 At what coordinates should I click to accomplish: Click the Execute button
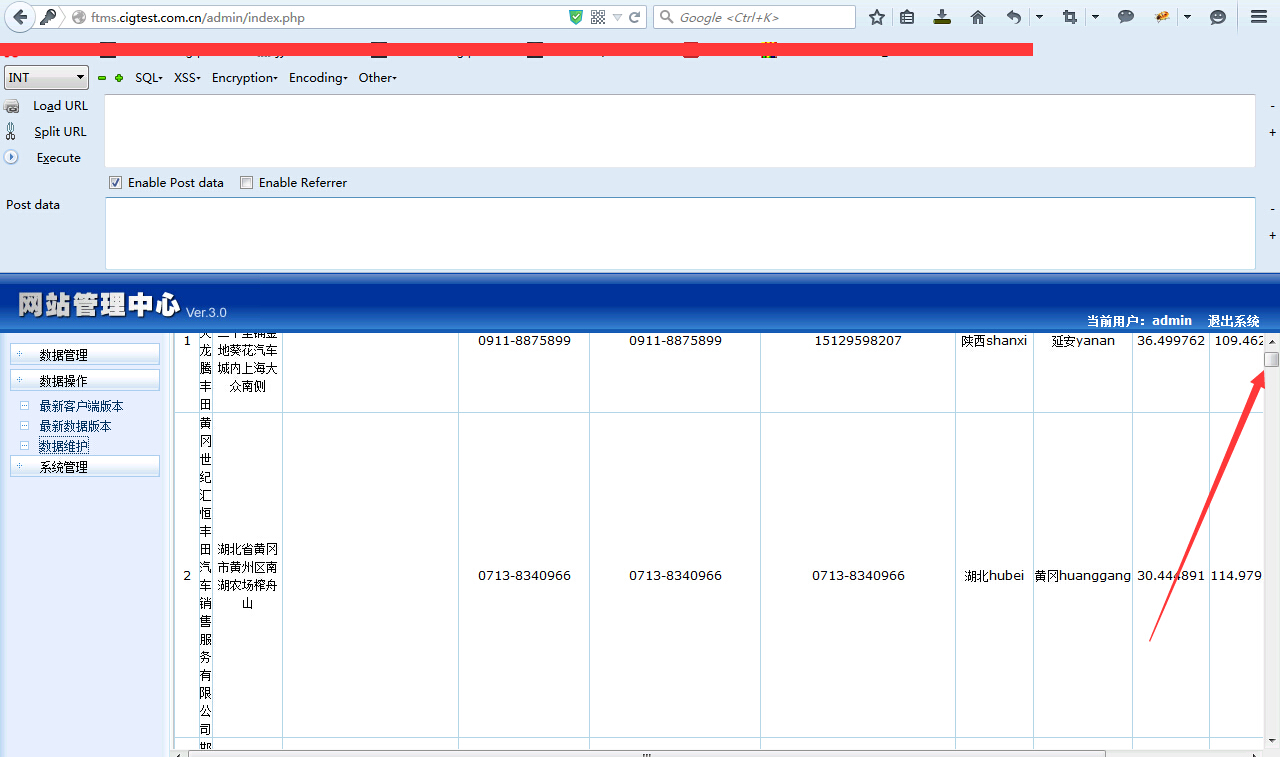coord(59,158)
